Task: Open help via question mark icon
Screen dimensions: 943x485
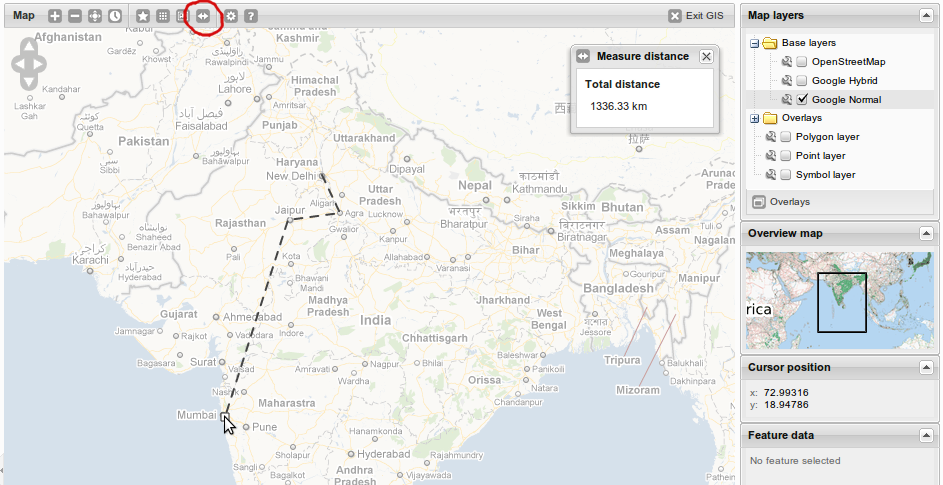Action: (251, 16)
